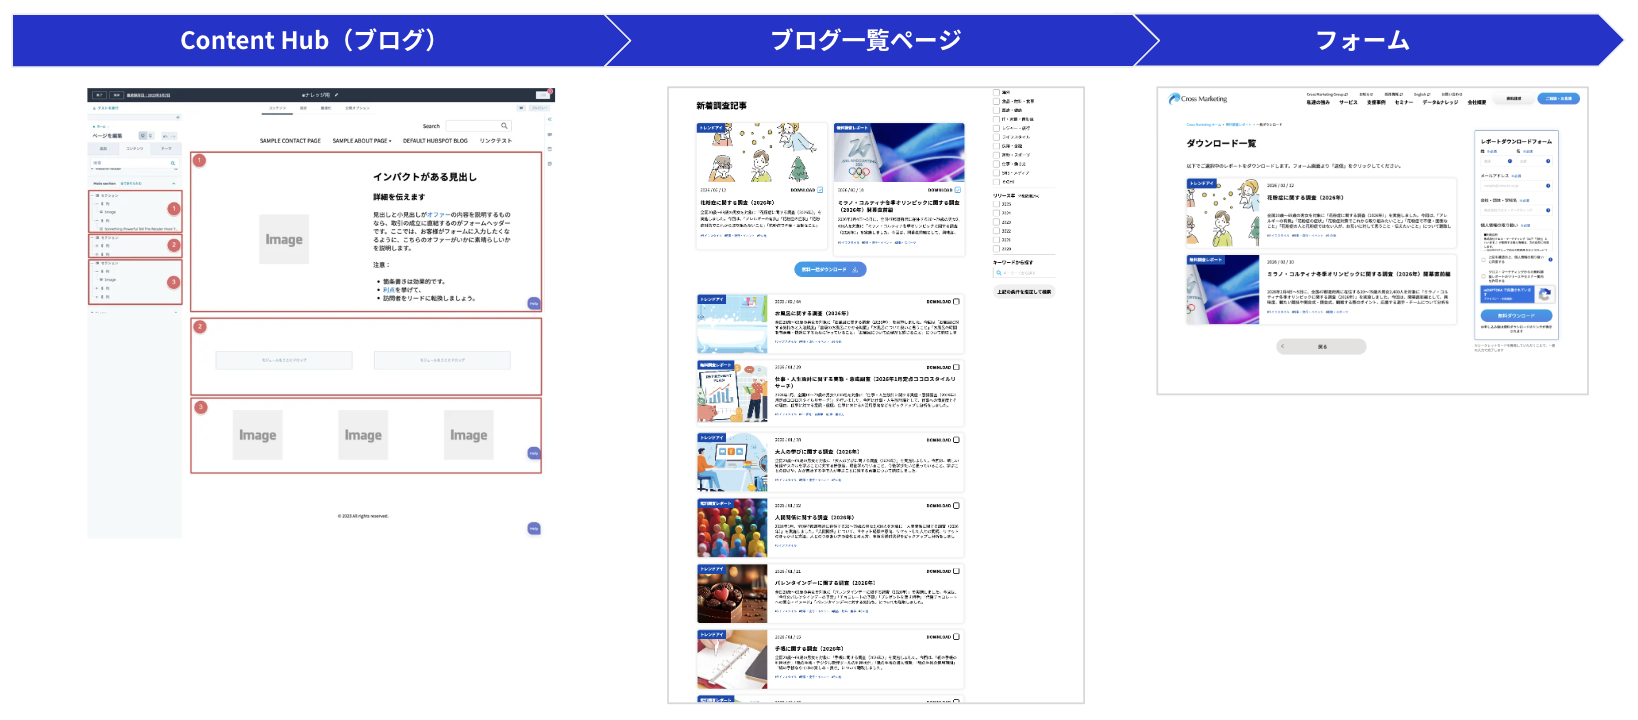Click the info icon beside the privacy agreement checkbox
This screenshot has width=1638, height=720.
[x=1551, y=259]
